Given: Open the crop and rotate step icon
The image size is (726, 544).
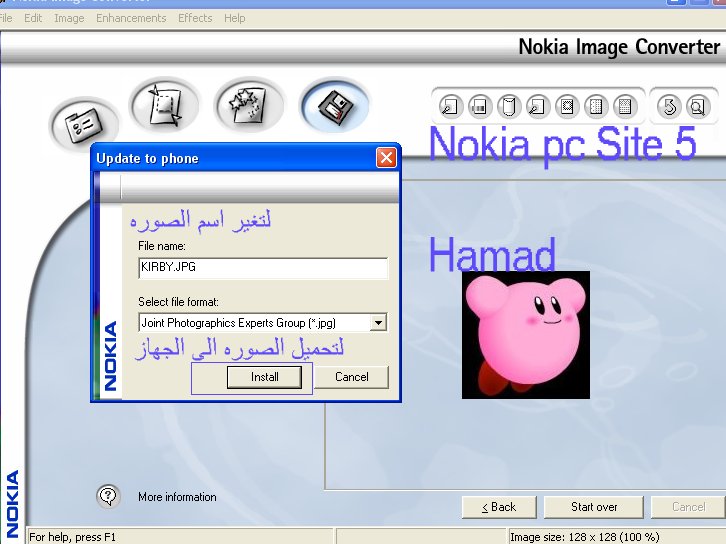Looking at the screenshot, I should (x=164, y=105).
